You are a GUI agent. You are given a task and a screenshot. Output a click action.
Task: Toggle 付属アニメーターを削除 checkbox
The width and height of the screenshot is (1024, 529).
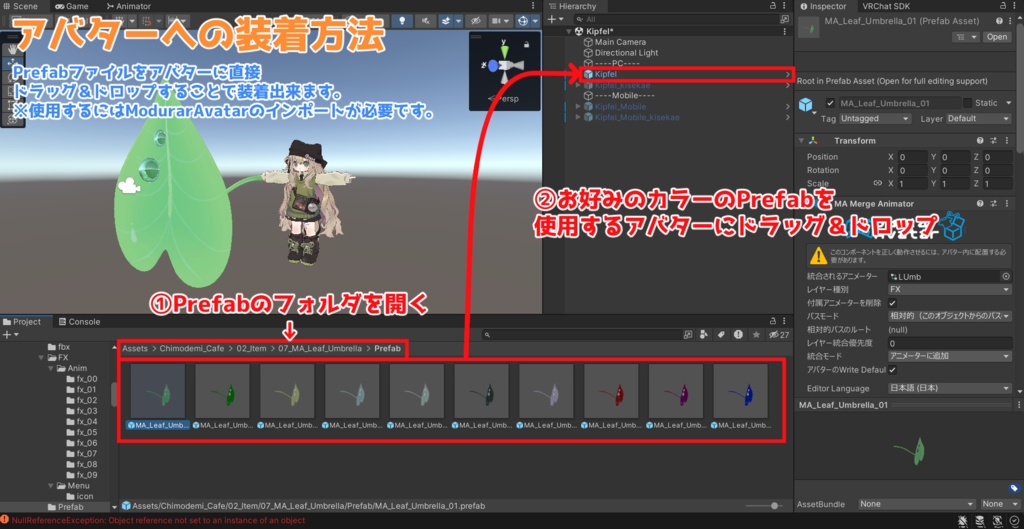pos(893,303)
